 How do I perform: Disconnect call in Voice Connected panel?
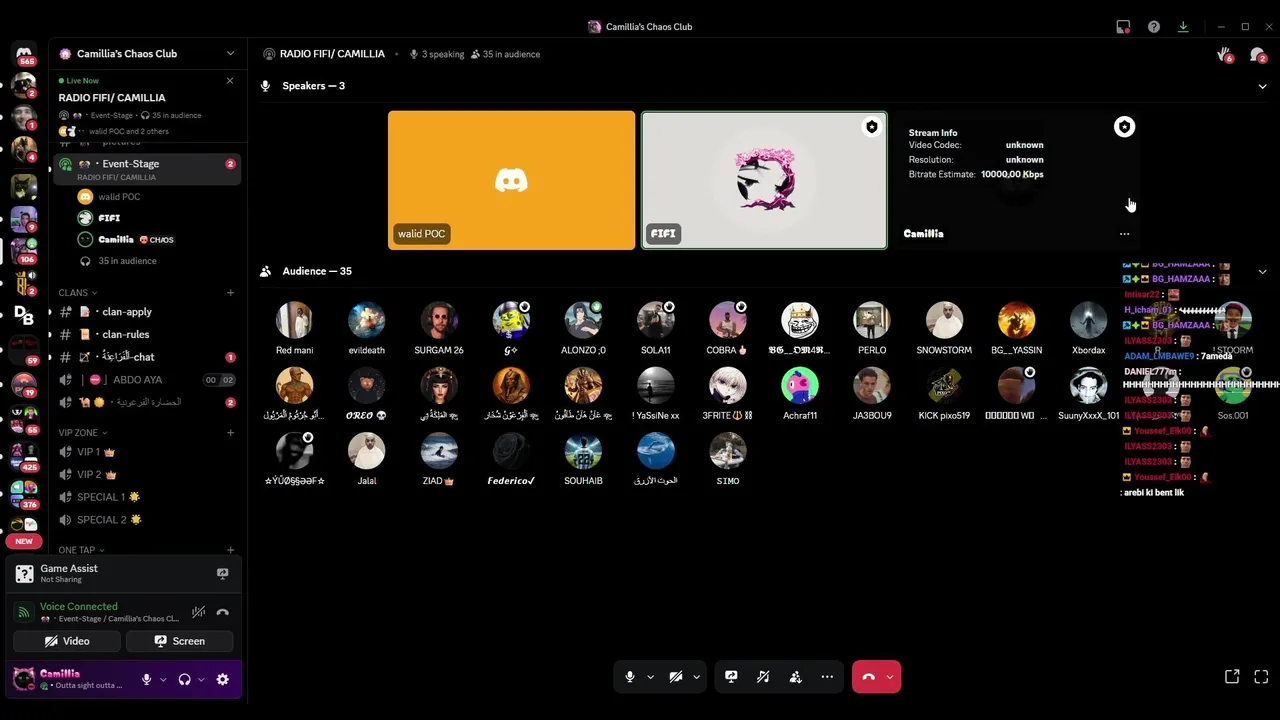[x=222, y=612]
